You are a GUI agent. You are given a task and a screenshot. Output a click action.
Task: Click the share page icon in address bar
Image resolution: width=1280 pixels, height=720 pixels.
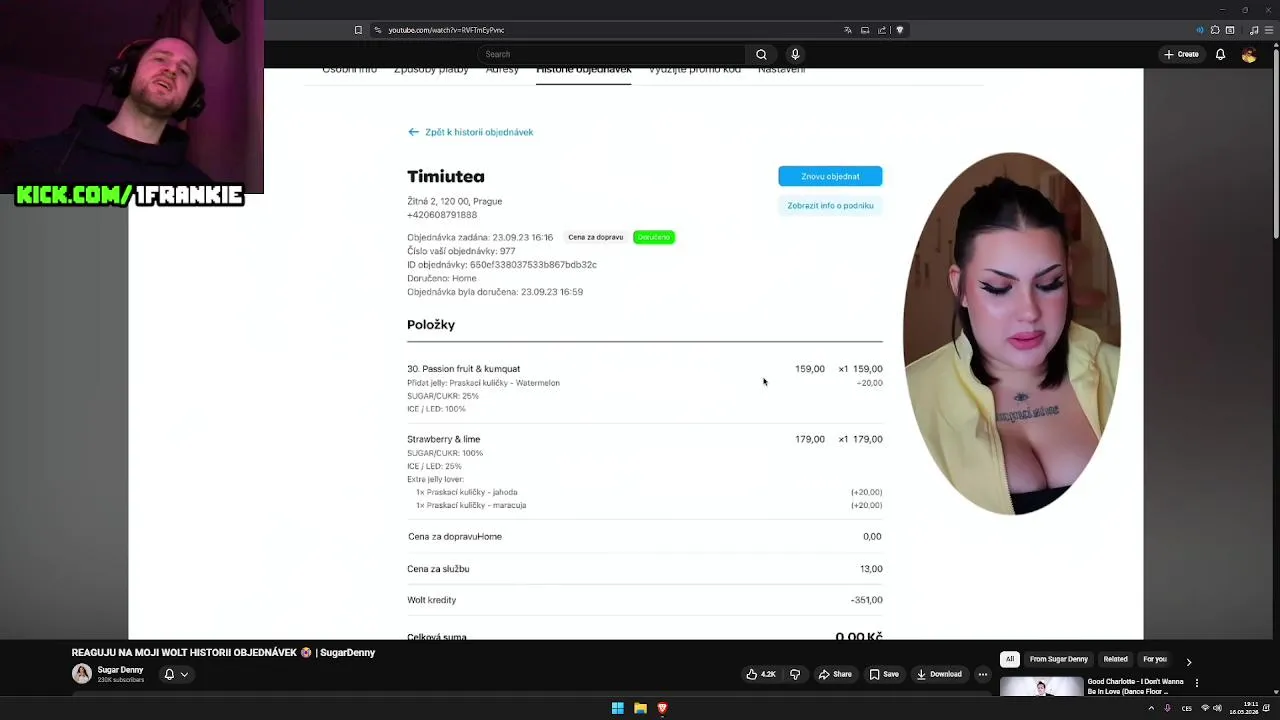pos(882,30)
